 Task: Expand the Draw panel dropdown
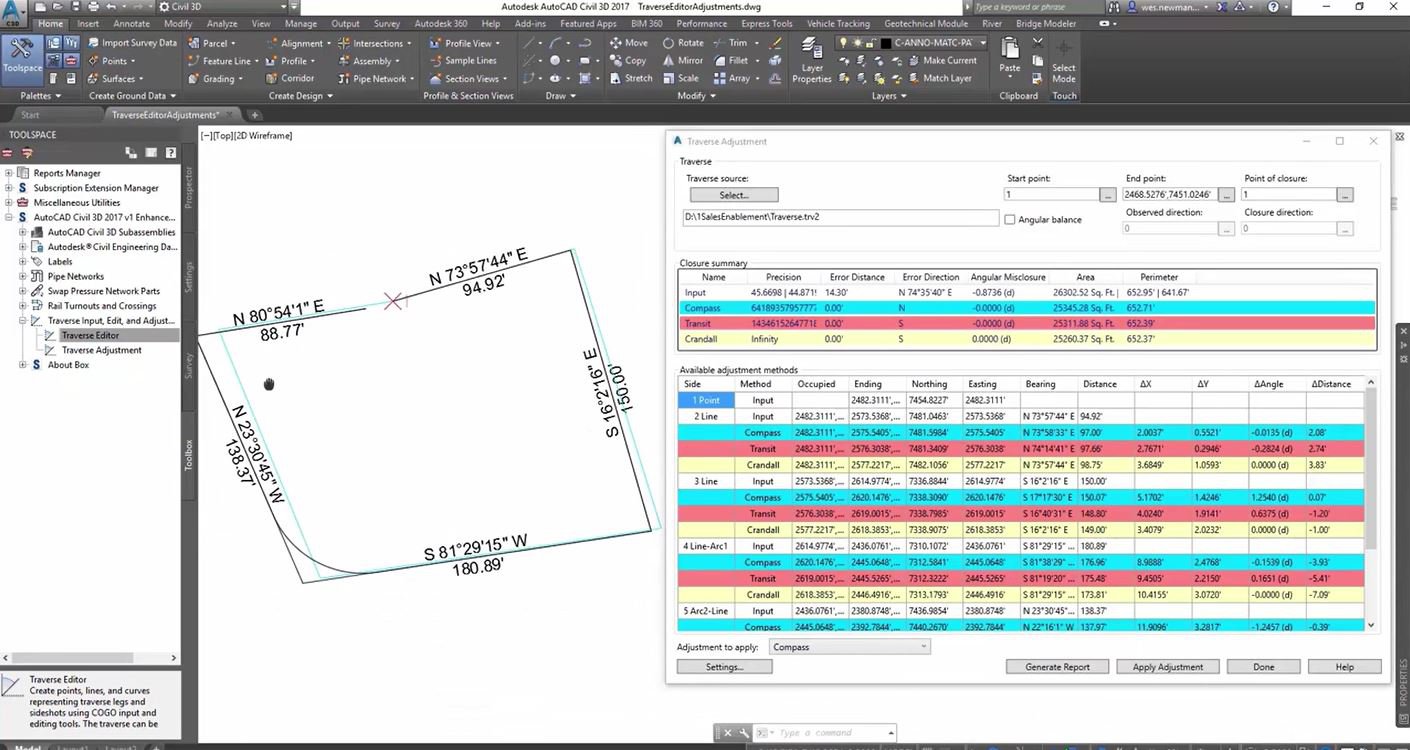561,96
